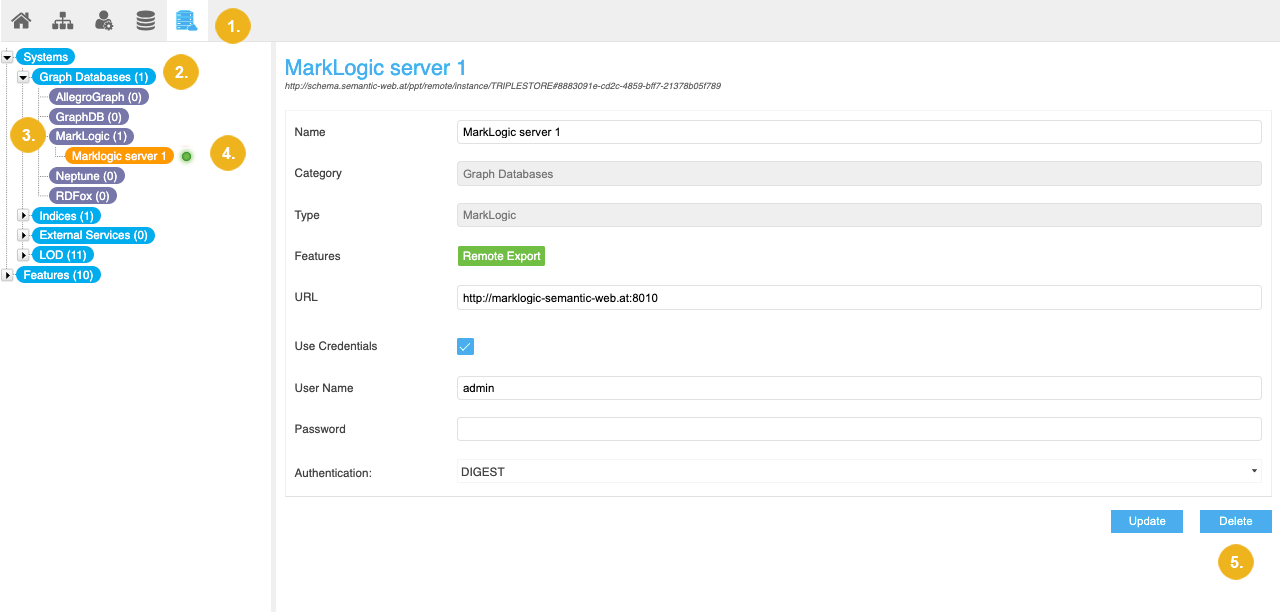Expand the LOD tree node
Screen dimensions: 1280x612
(x=24, y=255)
